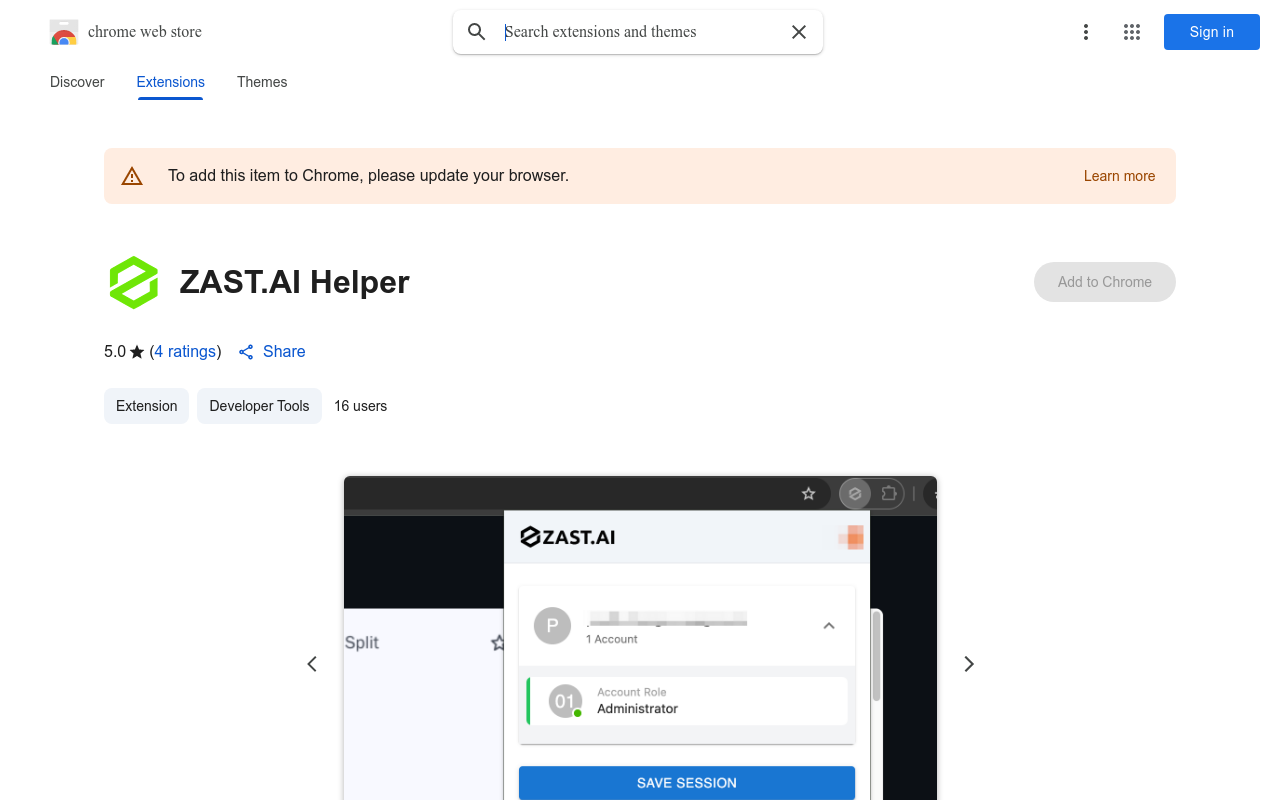This screenshot has height=800, width=1280.
Task: Click the rating star icon
Action: coord(137,352)
